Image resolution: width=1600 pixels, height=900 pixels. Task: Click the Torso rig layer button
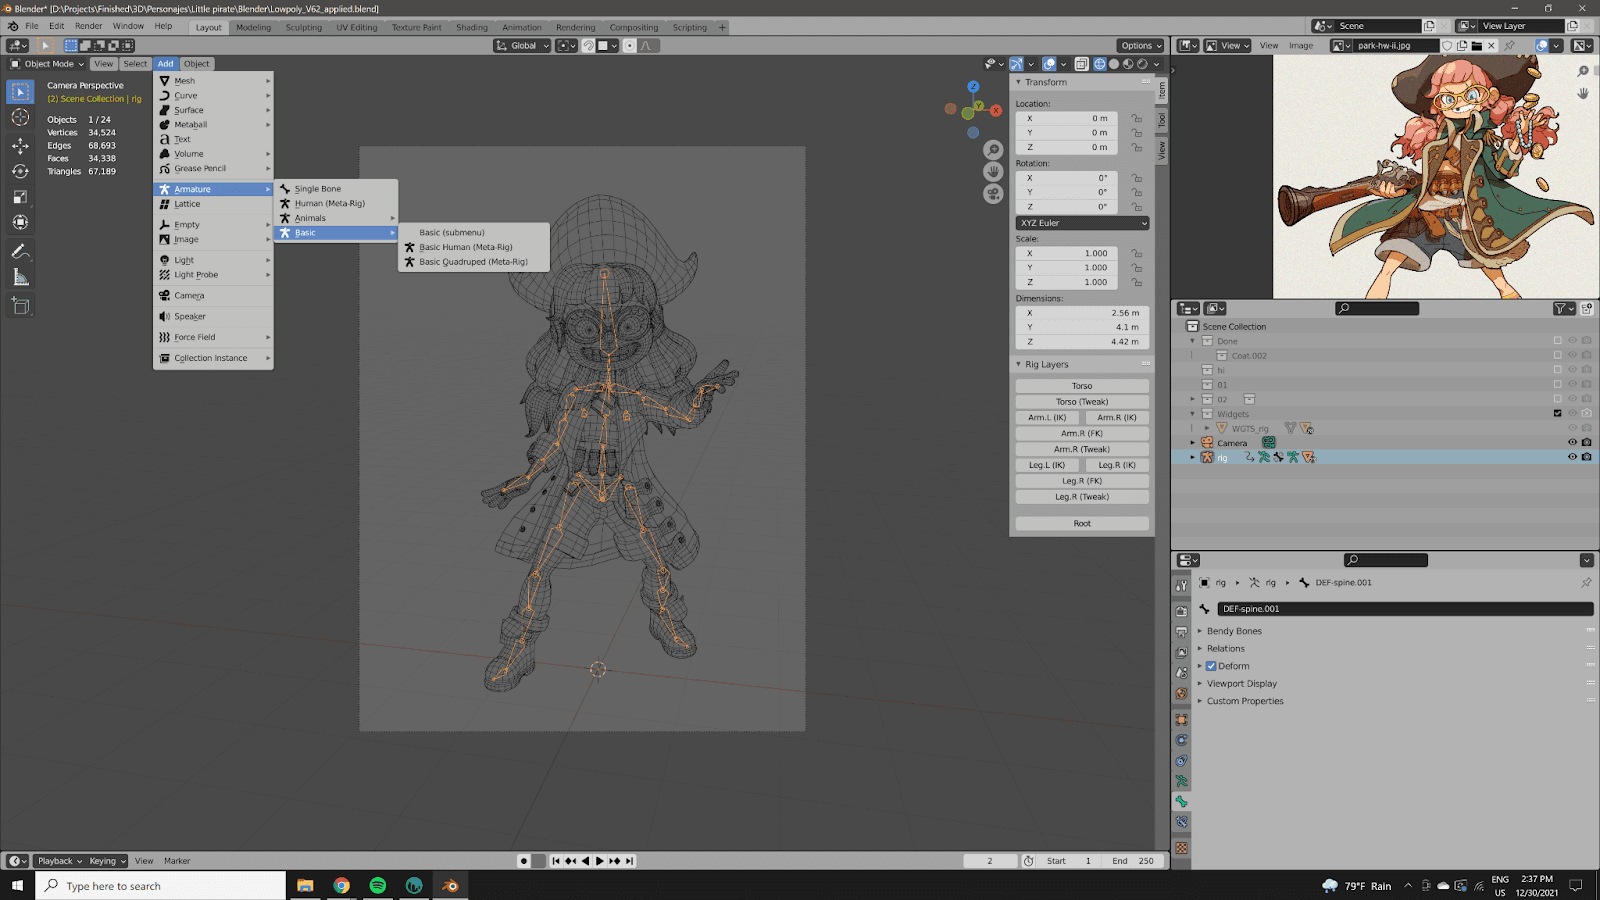1082,386
